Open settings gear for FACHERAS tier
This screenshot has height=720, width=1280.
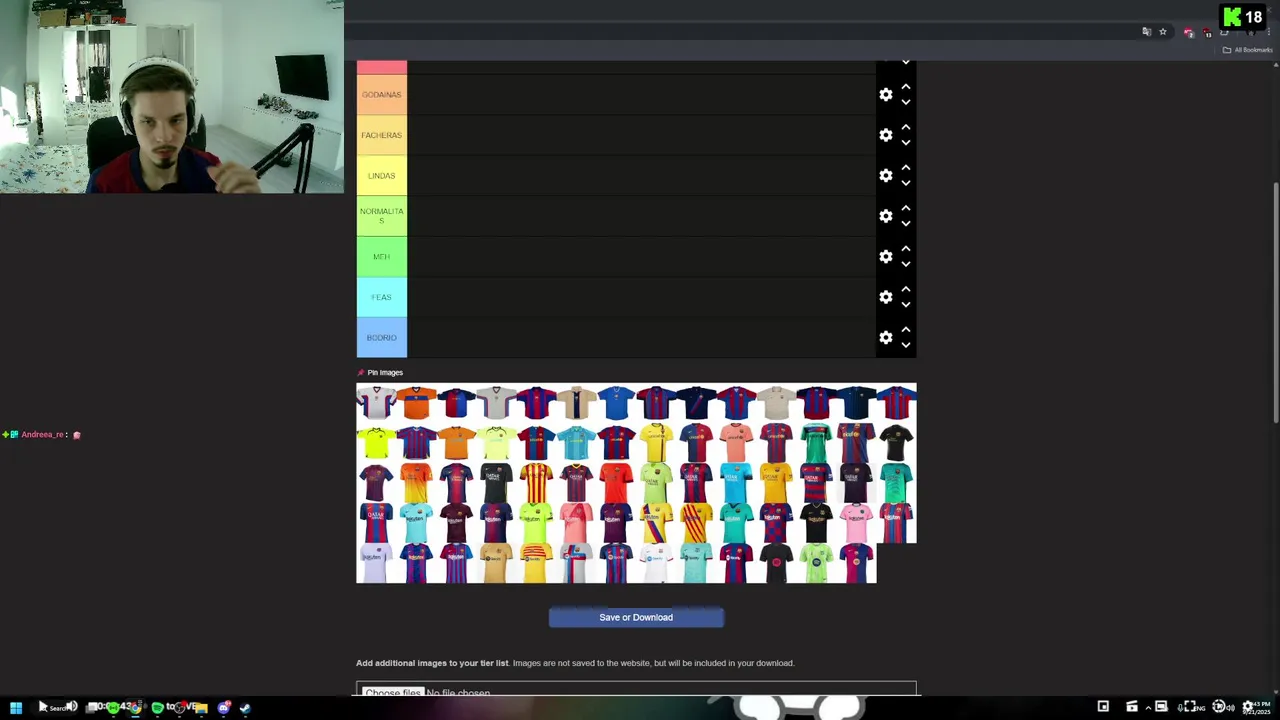(886, 135)
